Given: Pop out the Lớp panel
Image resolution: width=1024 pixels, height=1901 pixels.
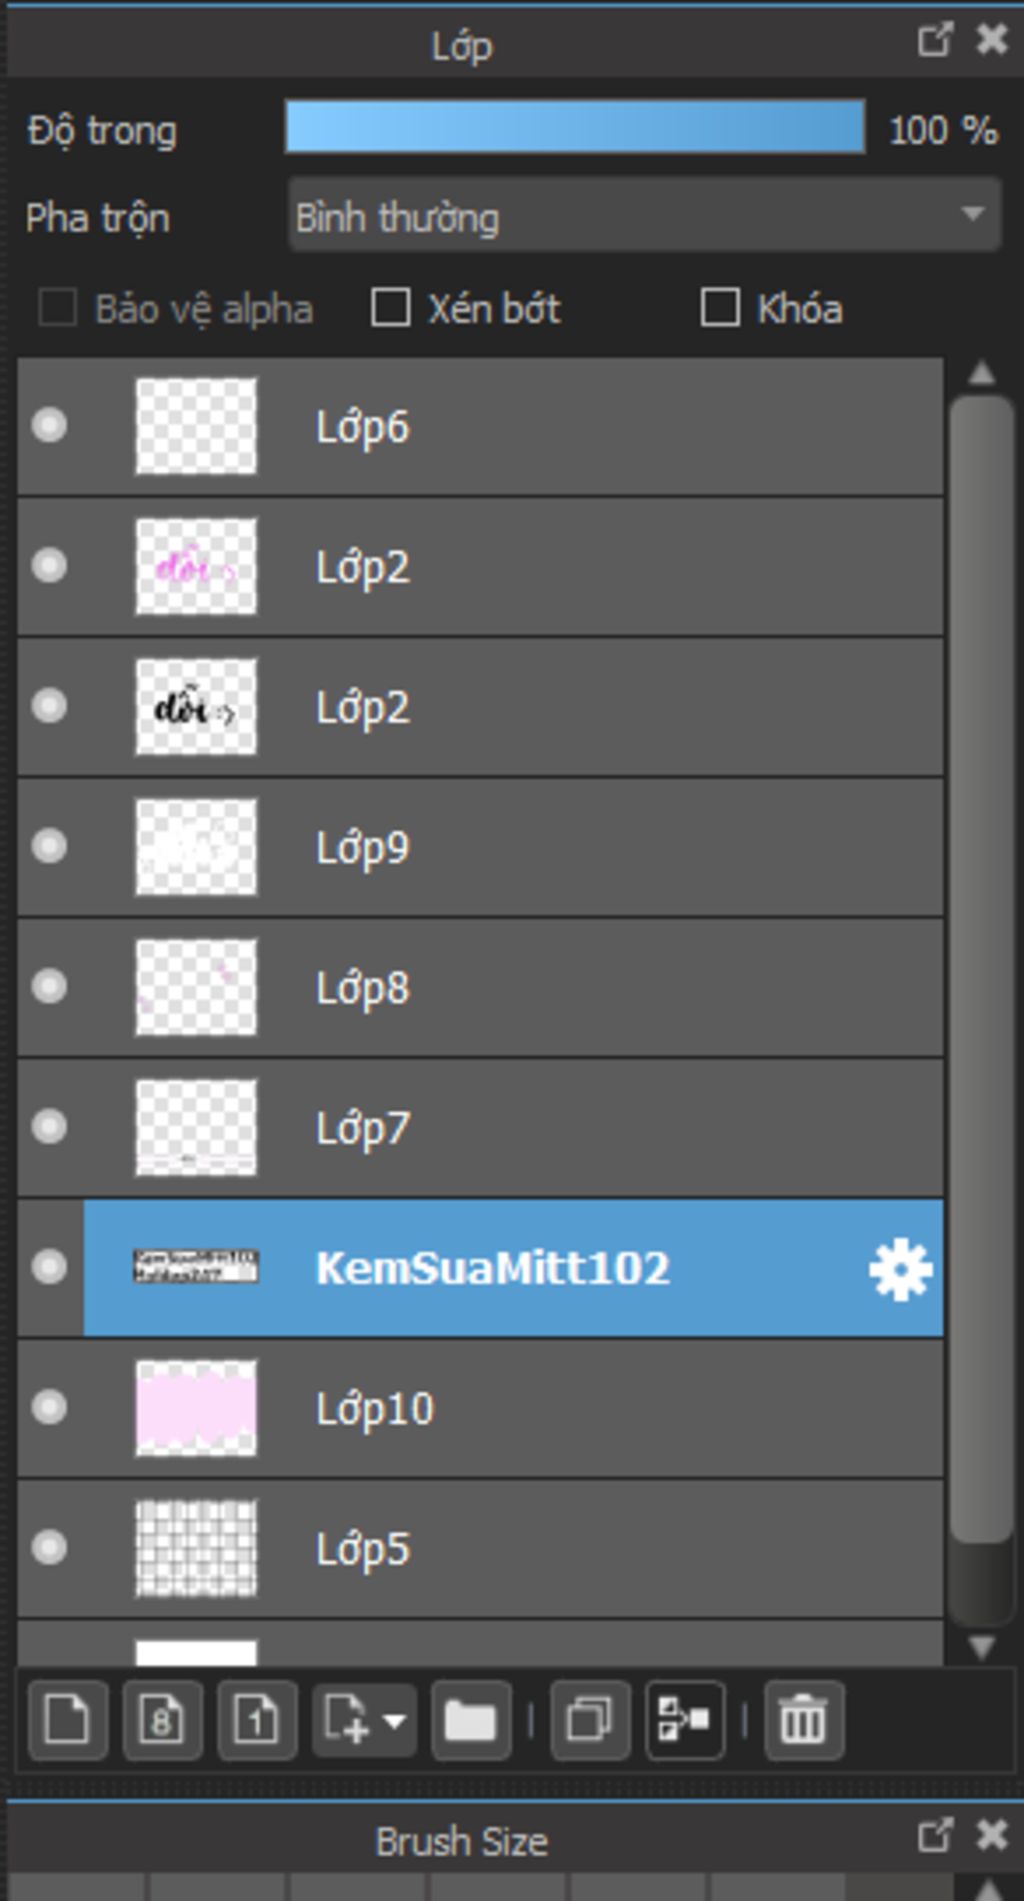Looking at the screenshot, I should point(934,40).
